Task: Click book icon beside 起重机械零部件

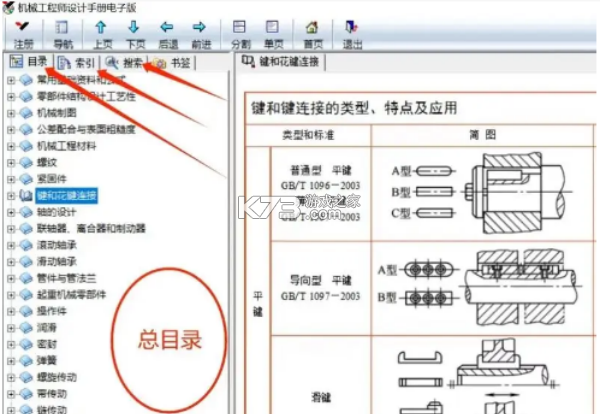Action: coord(26,295)
